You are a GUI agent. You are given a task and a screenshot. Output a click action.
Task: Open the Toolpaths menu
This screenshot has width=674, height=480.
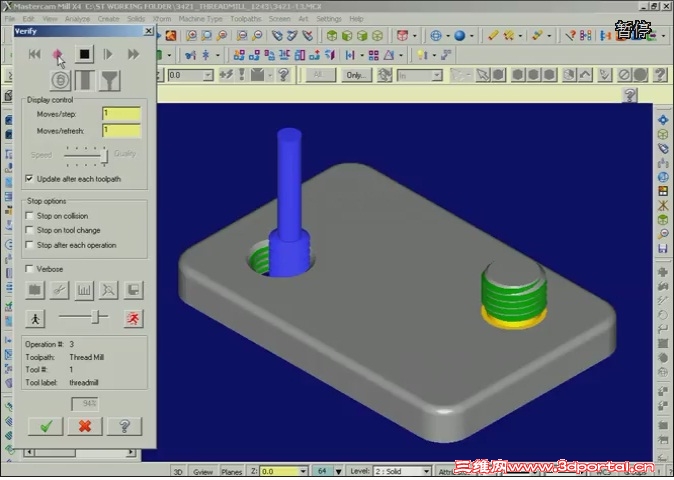point(246,19)
